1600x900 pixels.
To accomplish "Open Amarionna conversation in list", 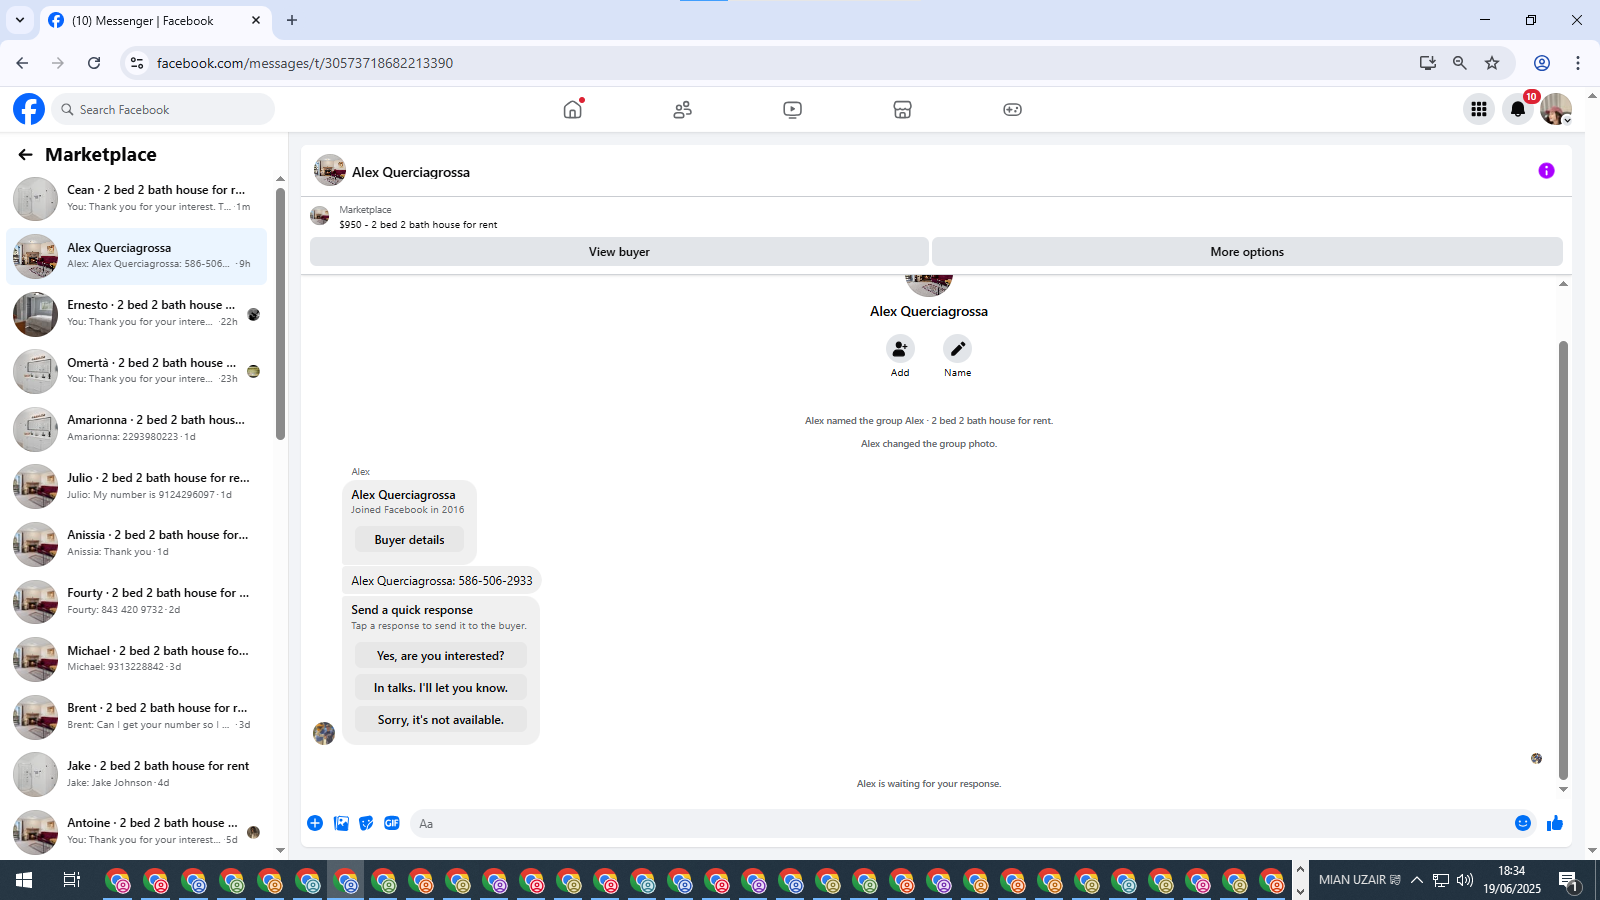I will [x=137, y=428].
